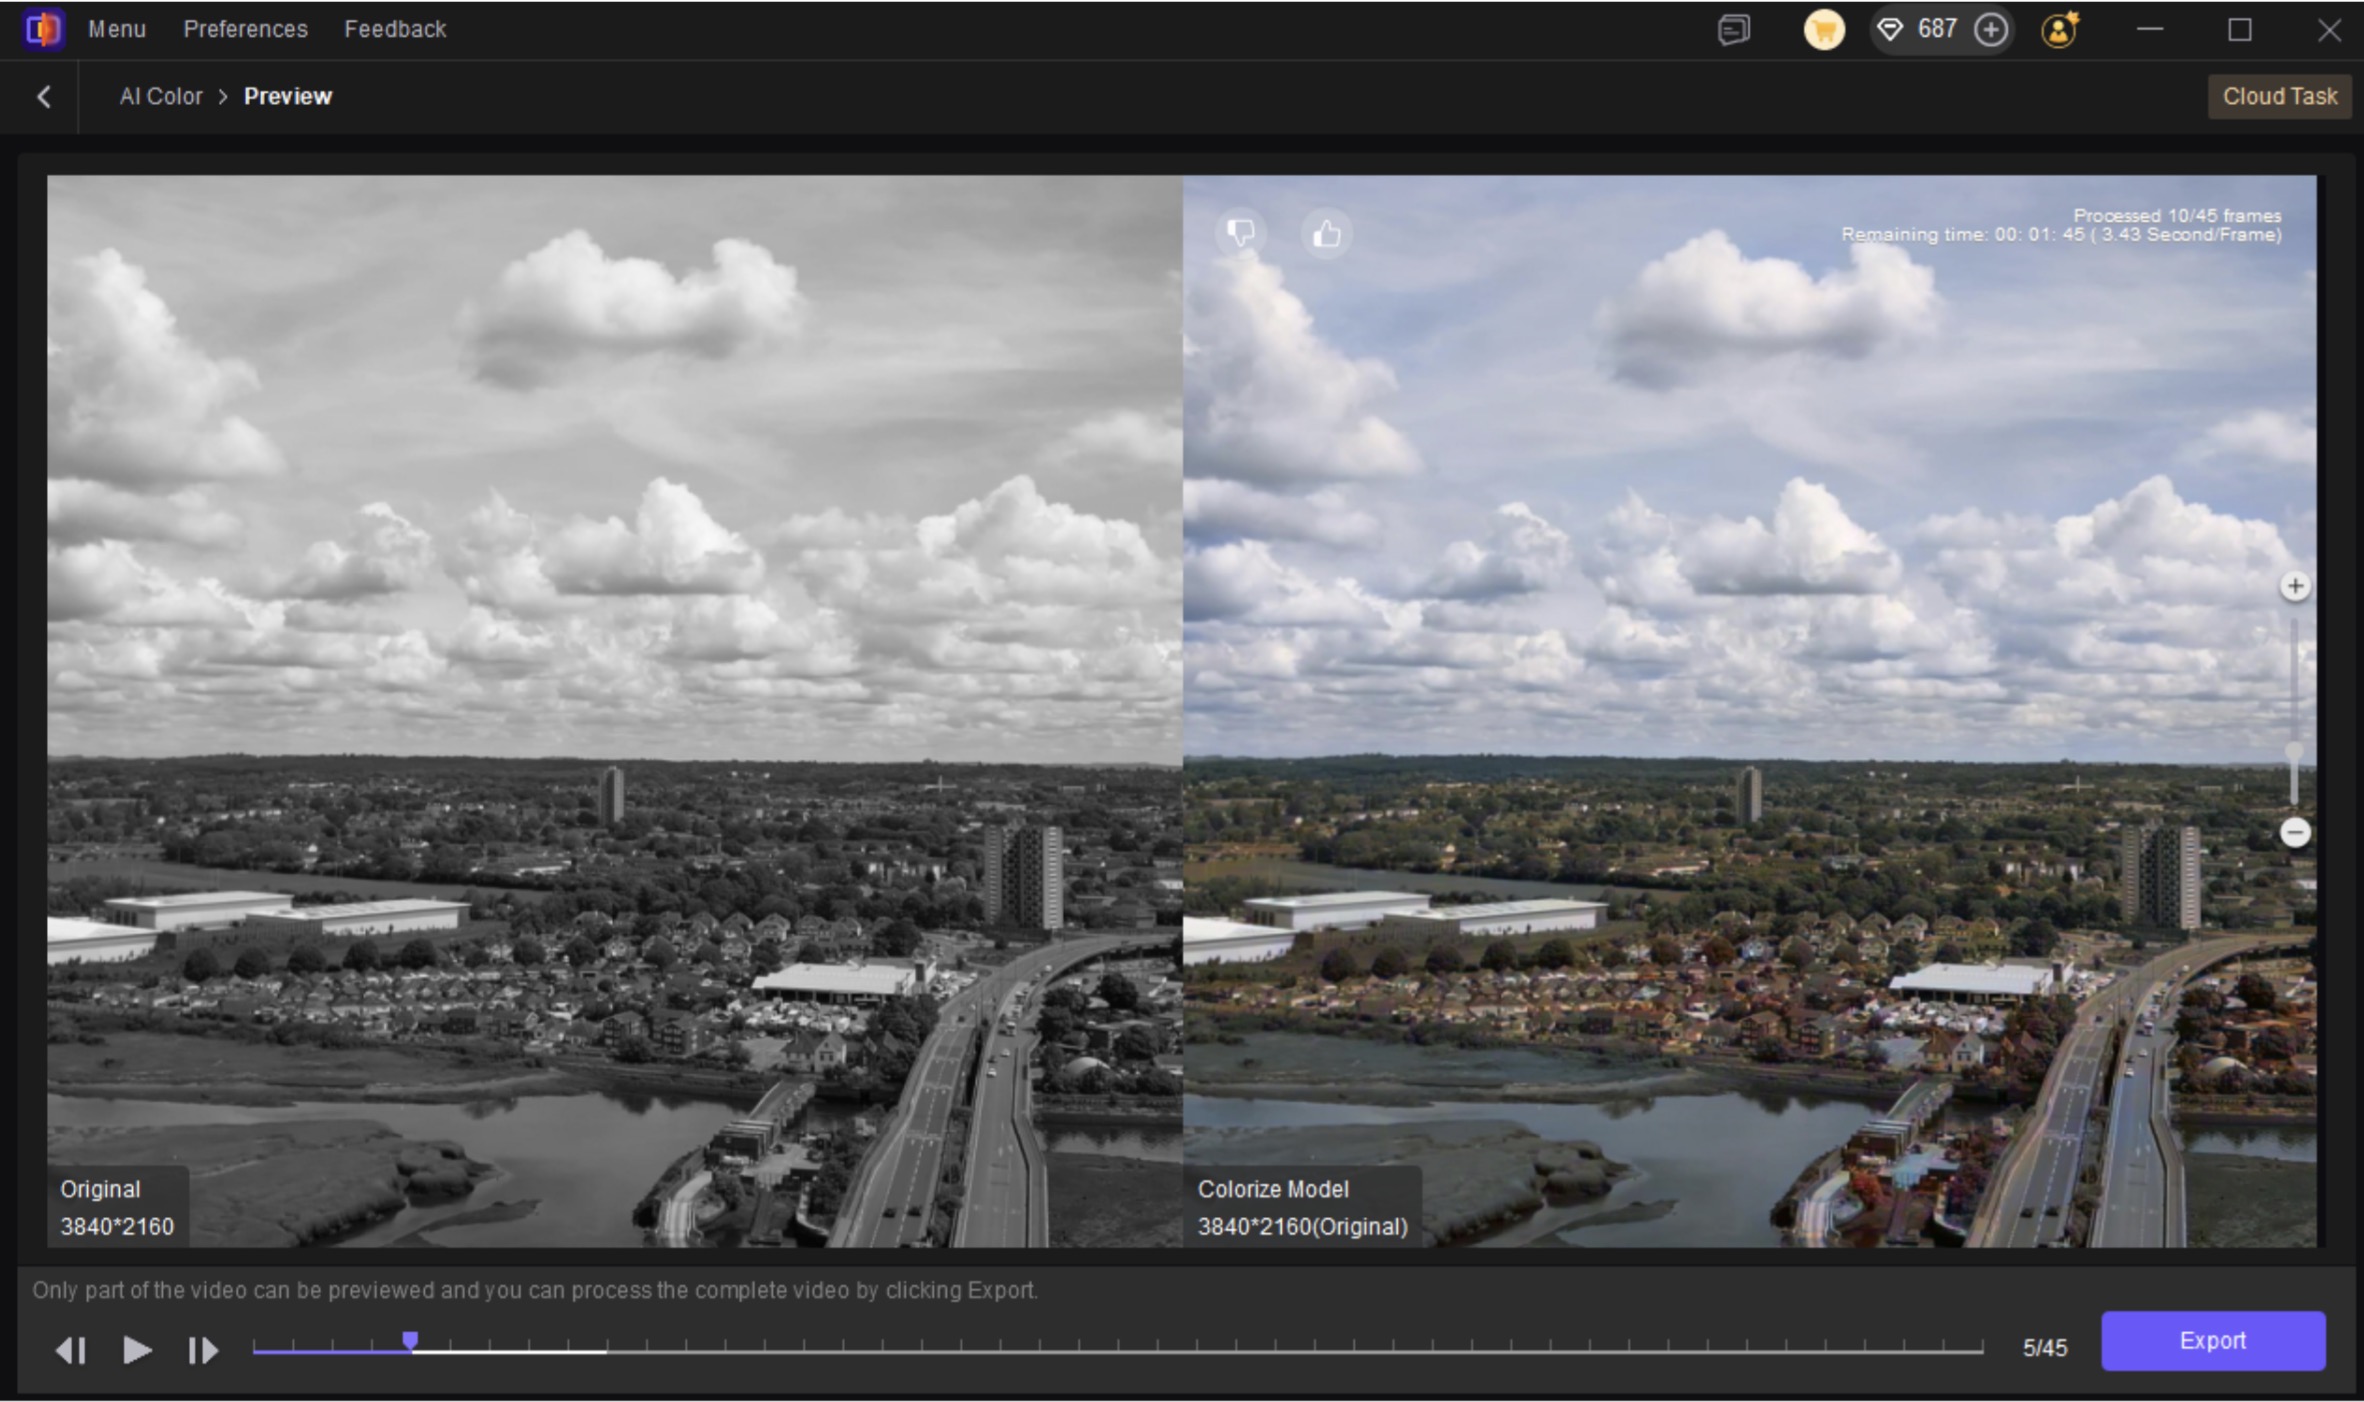Click the plus icon to add credits
Image resolution: width=2364 pixels, height=1402 pixels.
pyautogui.click(x=1990, y=30)
